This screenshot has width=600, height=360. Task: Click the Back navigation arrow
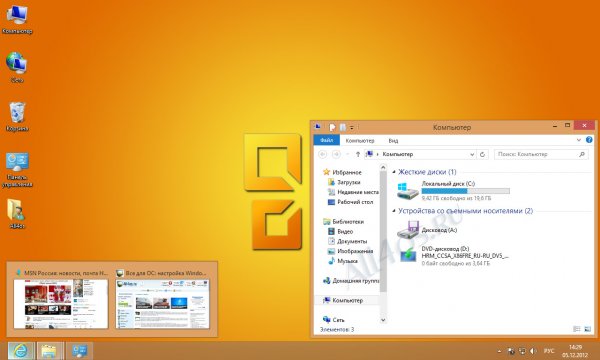[323, 154]
